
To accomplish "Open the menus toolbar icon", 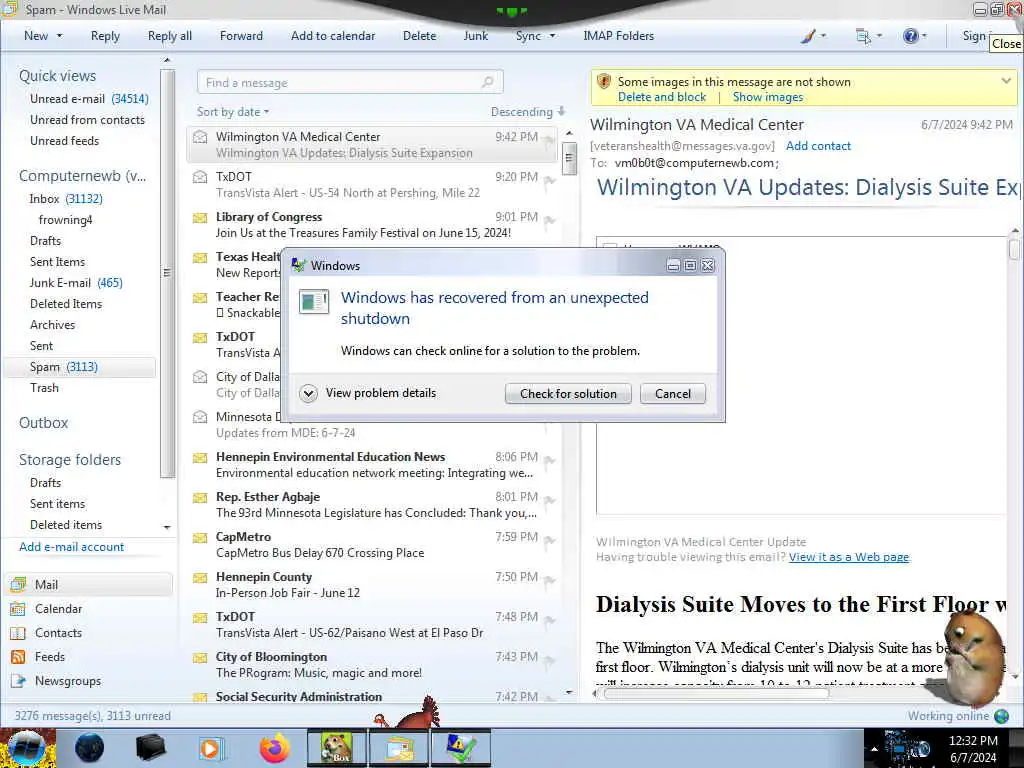I will pyautogui.click(x=863, y=37).
